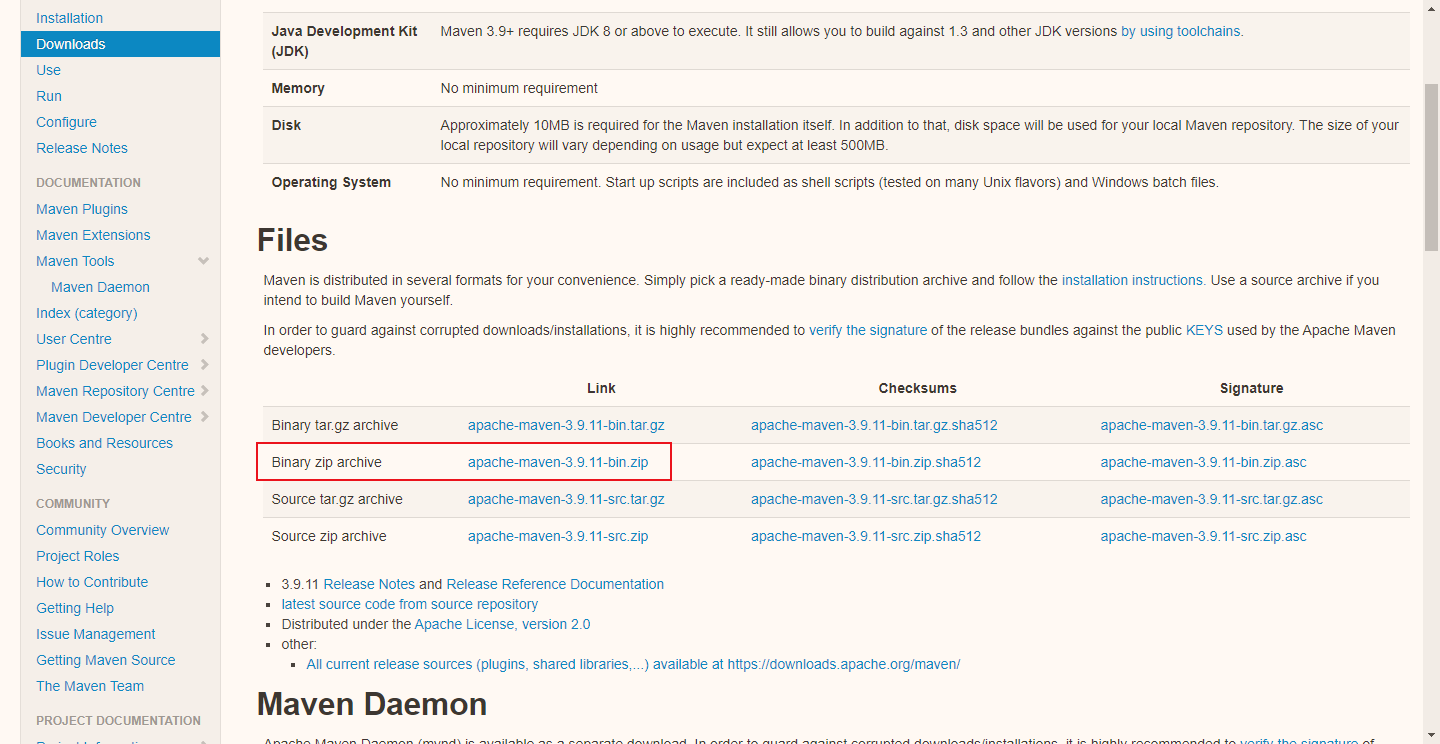This screenshot has width=1440, height=744.
Task: Expand the Maven Developer Centre arrow
Action: coord(204,417)
